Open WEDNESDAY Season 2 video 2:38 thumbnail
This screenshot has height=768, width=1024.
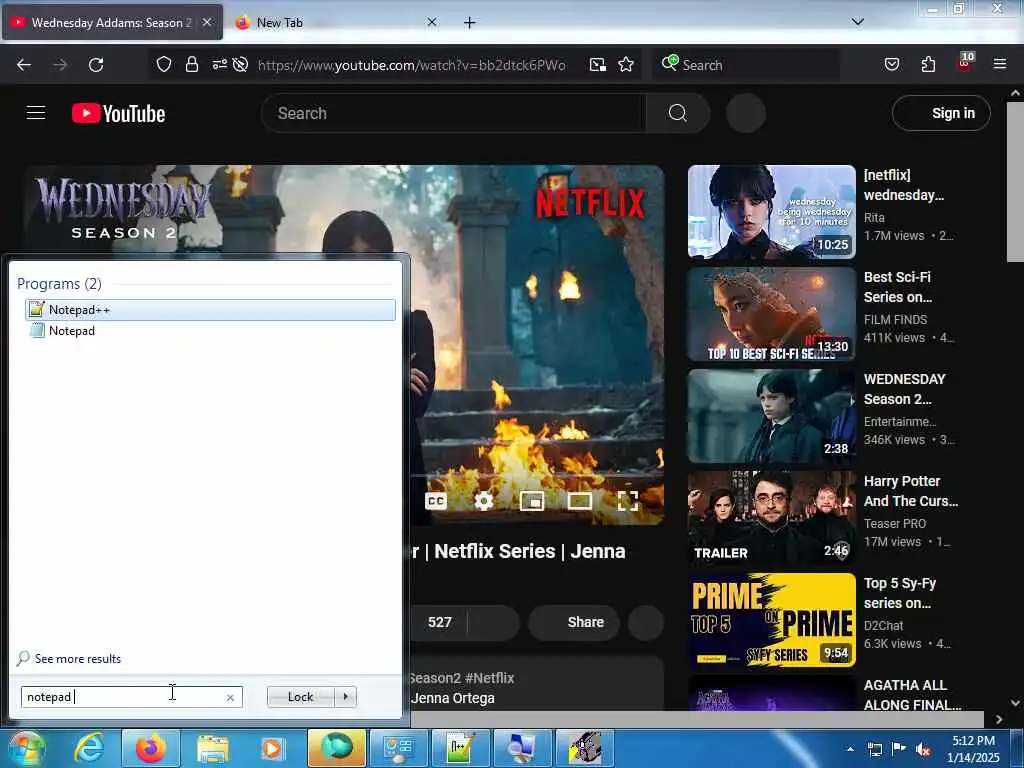(771, 416)
